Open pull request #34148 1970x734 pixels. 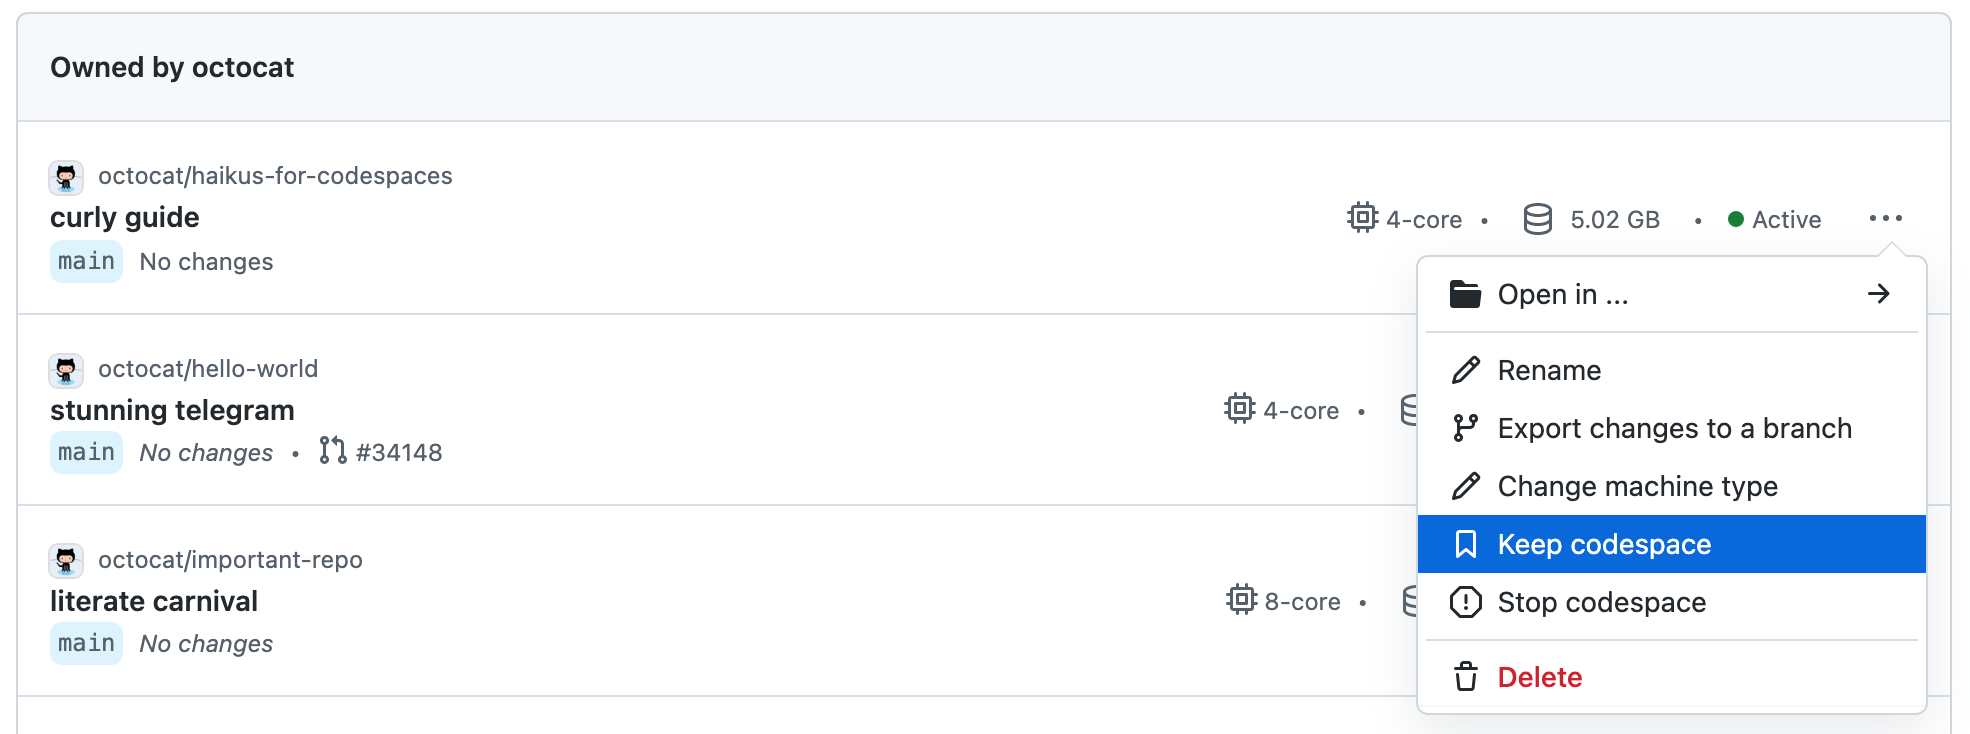click(x=399, y=453)
